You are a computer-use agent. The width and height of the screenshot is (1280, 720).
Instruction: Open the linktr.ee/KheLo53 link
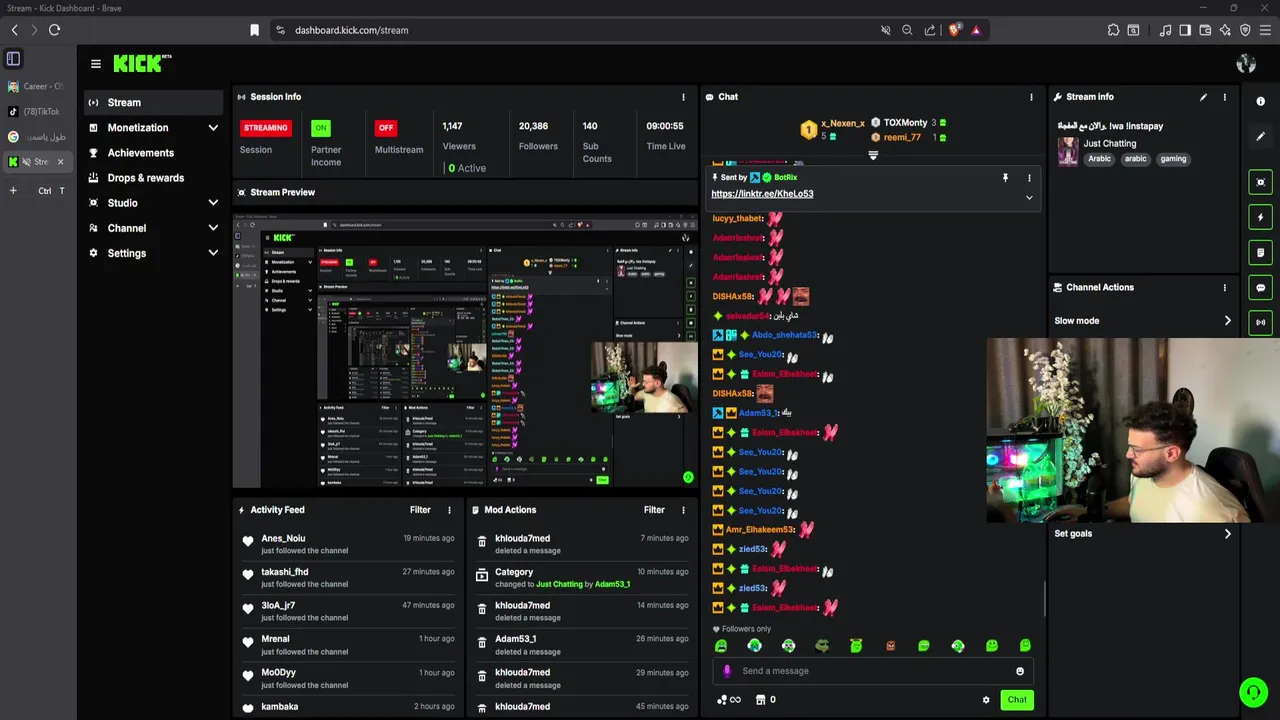click(x=762, y=194)
